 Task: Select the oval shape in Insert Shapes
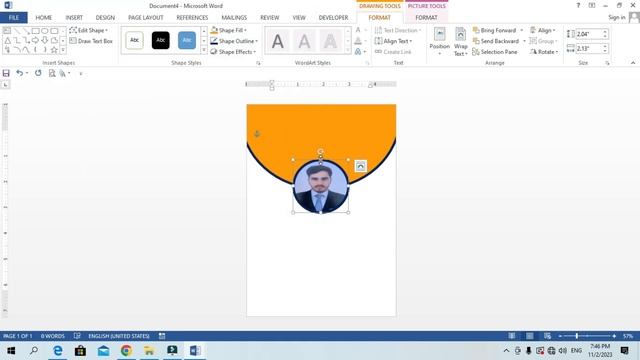point(44,31)
